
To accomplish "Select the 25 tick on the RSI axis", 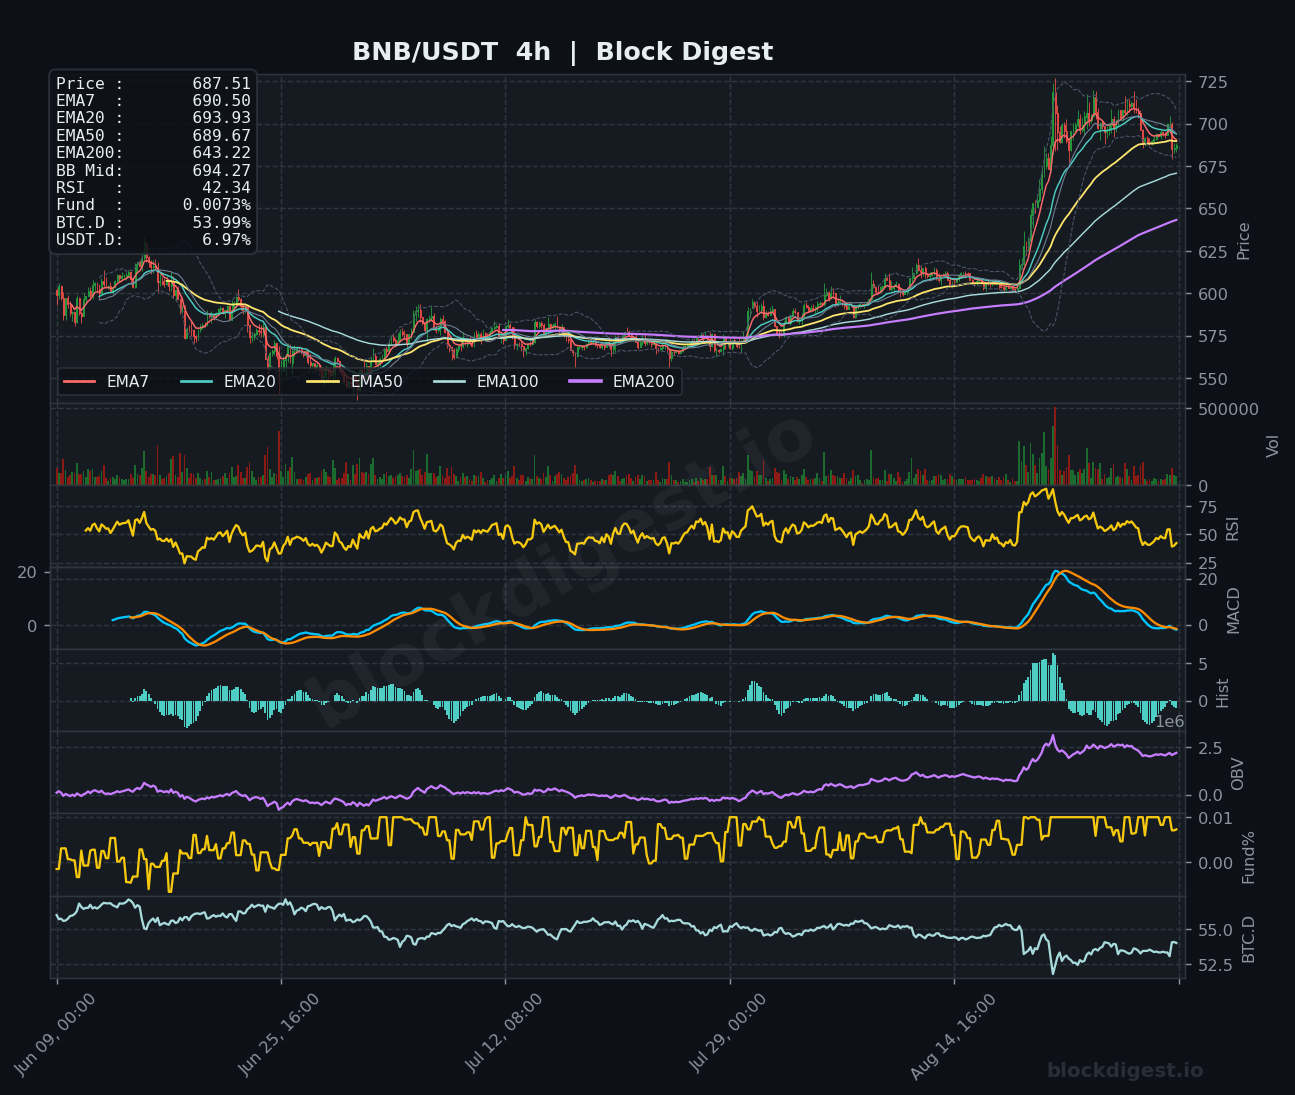I will click(1207, 564).
